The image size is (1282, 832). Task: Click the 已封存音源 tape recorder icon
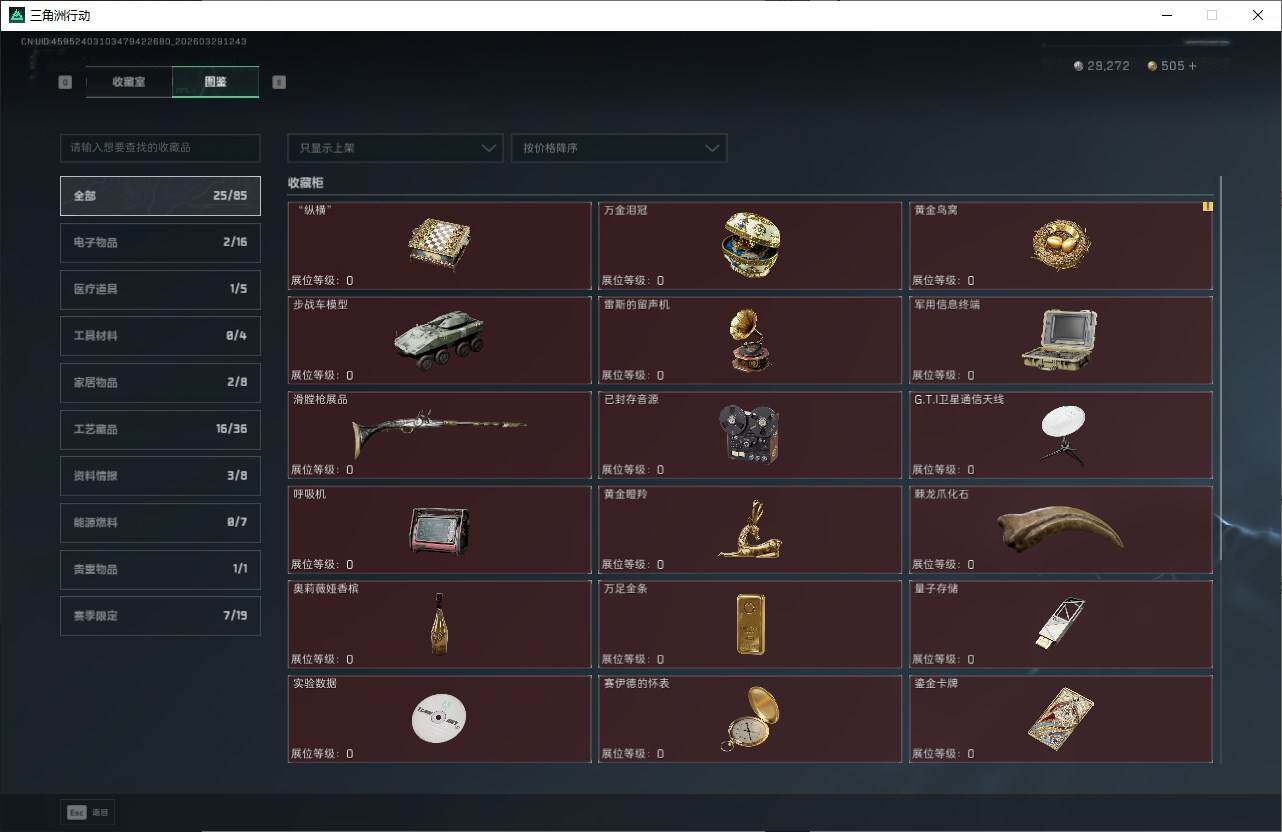[x=749, y=435]
